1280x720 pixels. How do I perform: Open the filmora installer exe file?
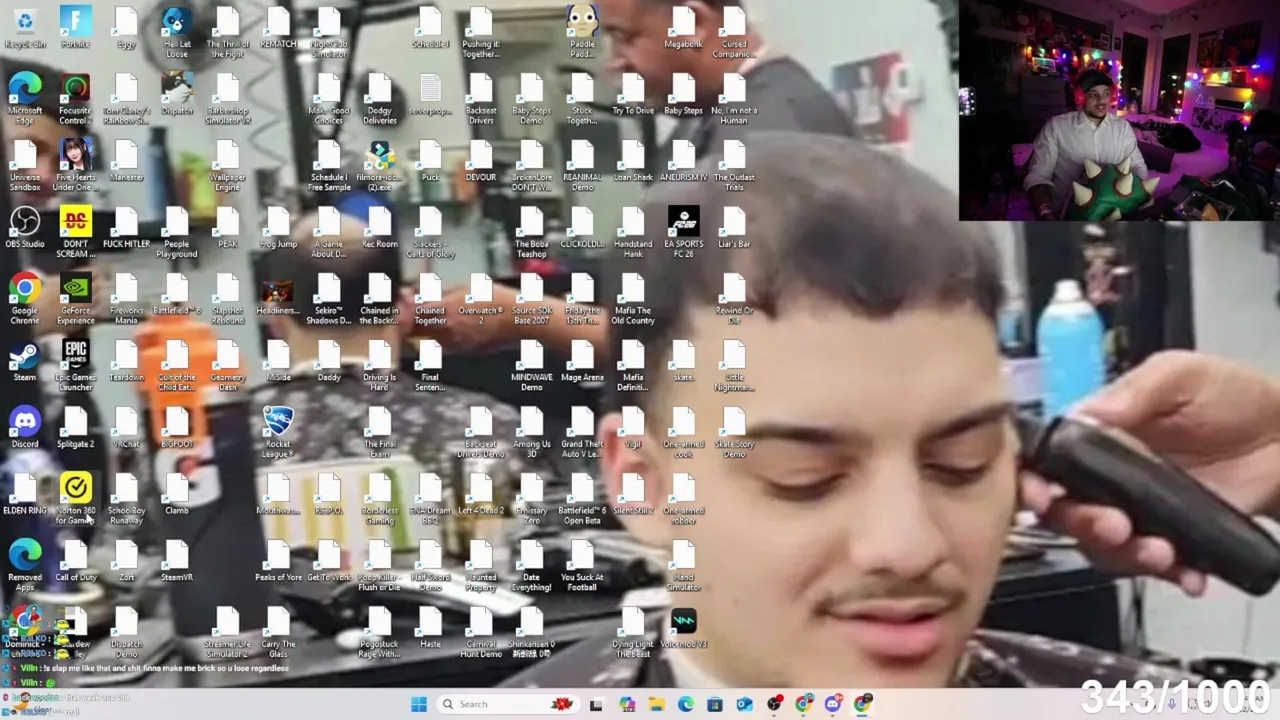point(379,165)
